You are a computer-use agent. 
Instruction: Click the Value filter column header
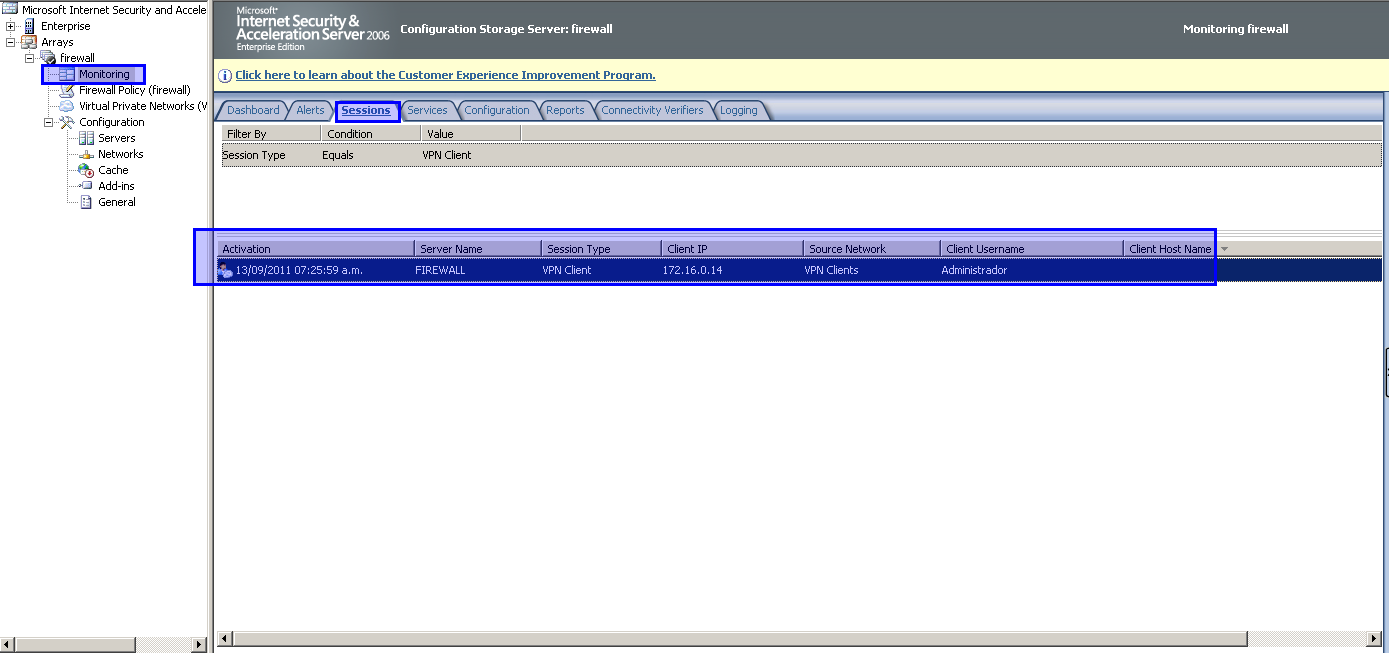pyautogui.click(x=471, y=134)
